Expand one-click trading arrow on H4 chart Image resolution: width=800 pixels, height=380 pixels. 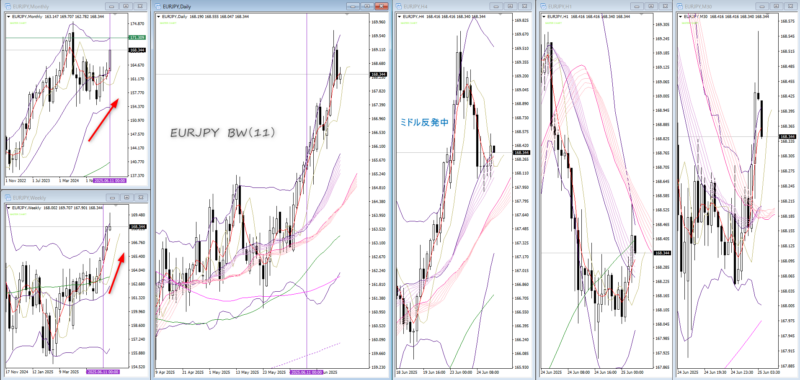pos(399,16)
